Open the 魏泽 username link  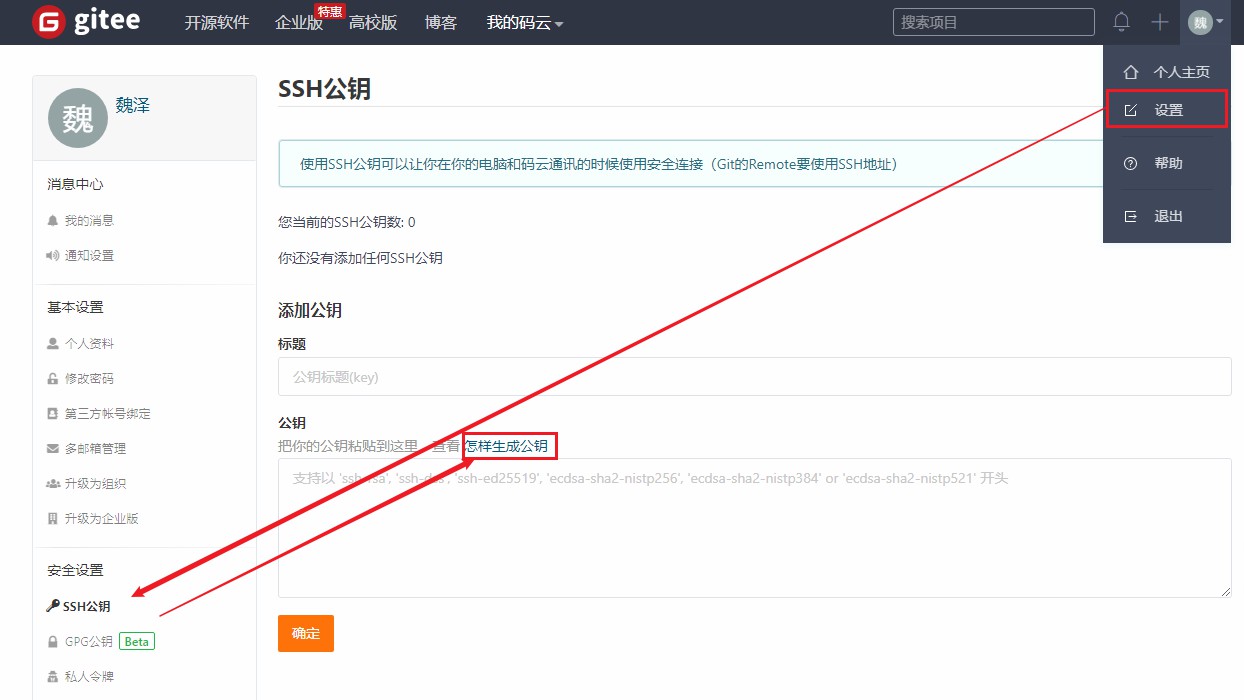133,105
